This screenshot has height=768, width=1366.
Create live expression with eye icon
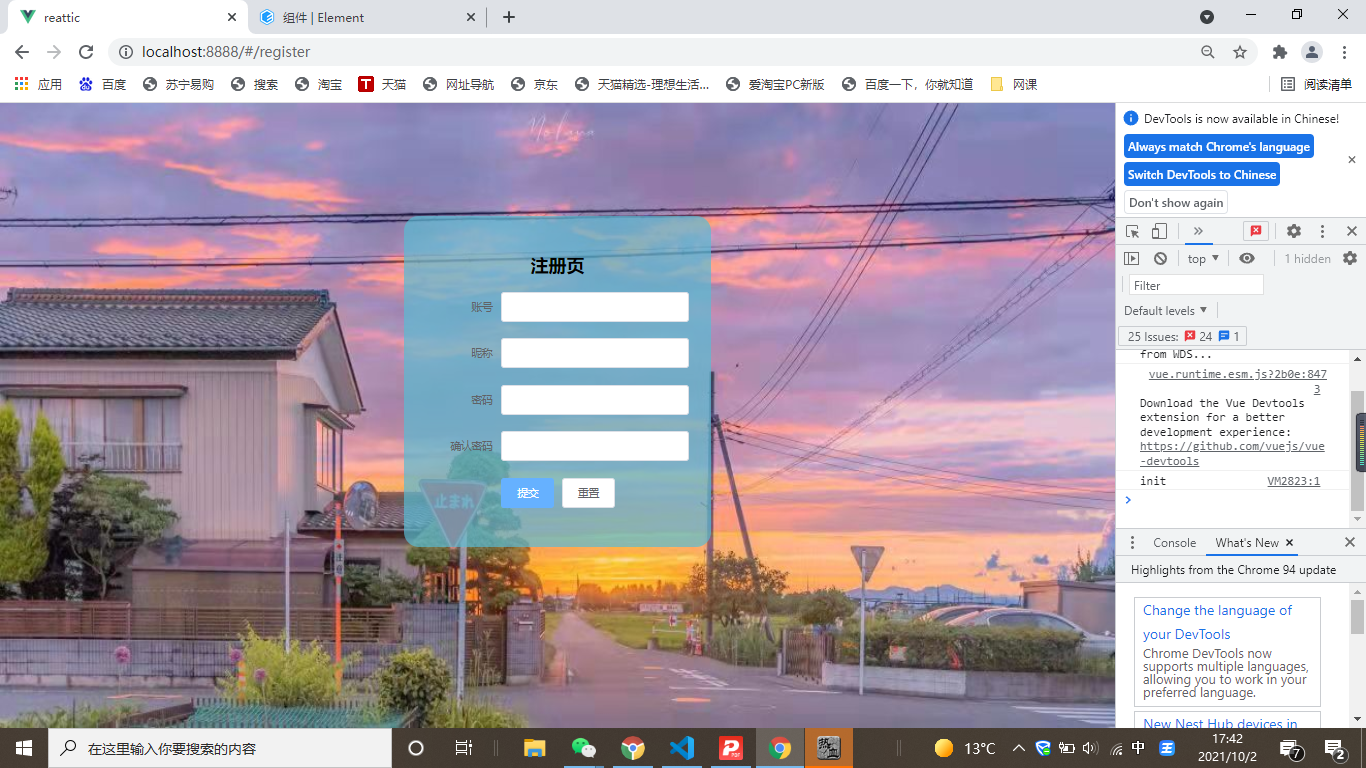point(1247,258)
